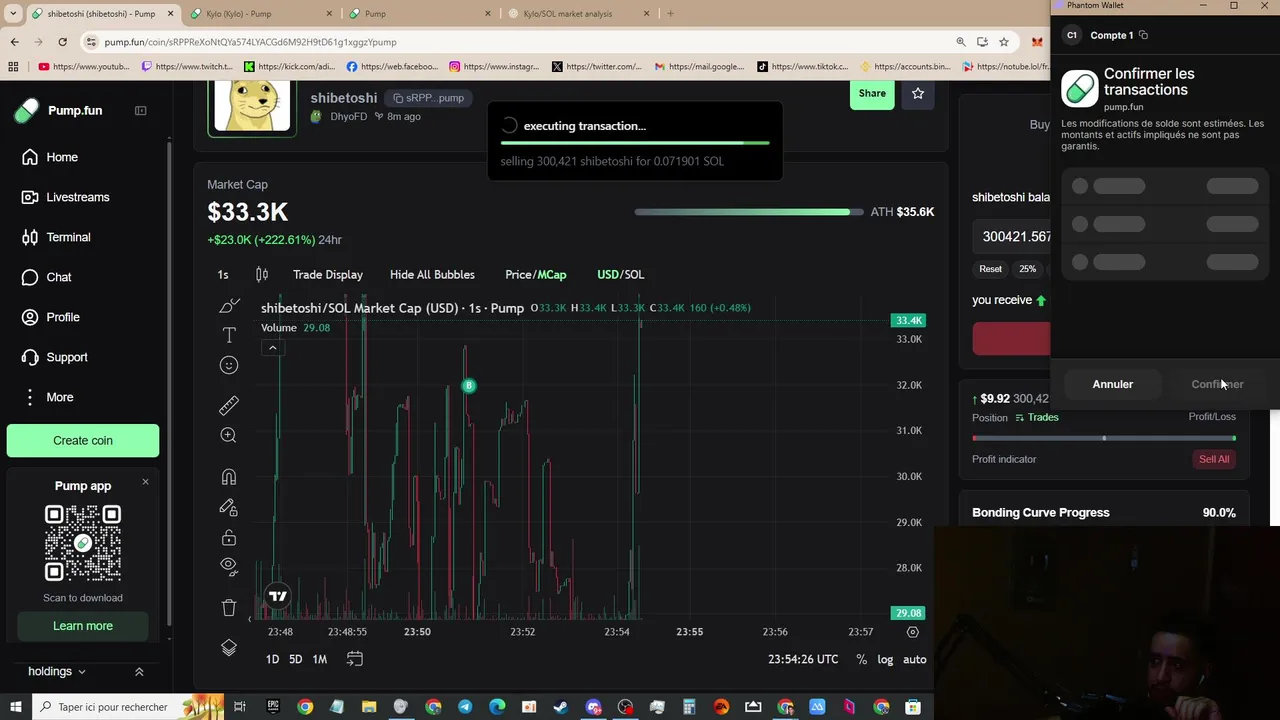Viewport: 1280px width, 720px height.
Task: Favorite the coin with the star button
Action: tap(918, 93)
